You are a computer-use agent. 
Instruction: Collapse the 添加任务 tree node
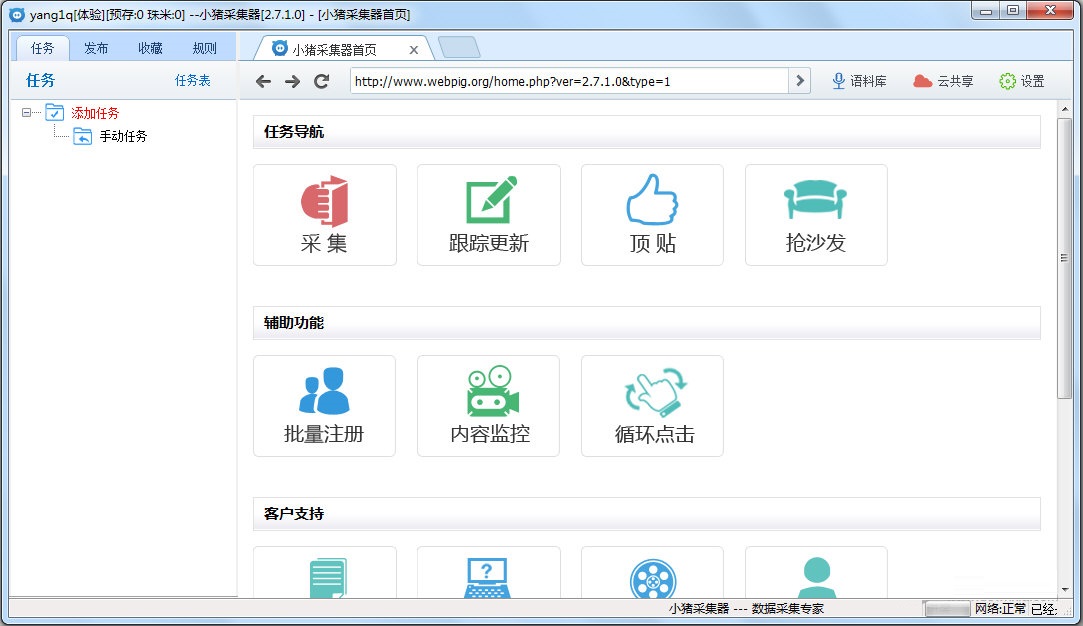tap(25, 112)
